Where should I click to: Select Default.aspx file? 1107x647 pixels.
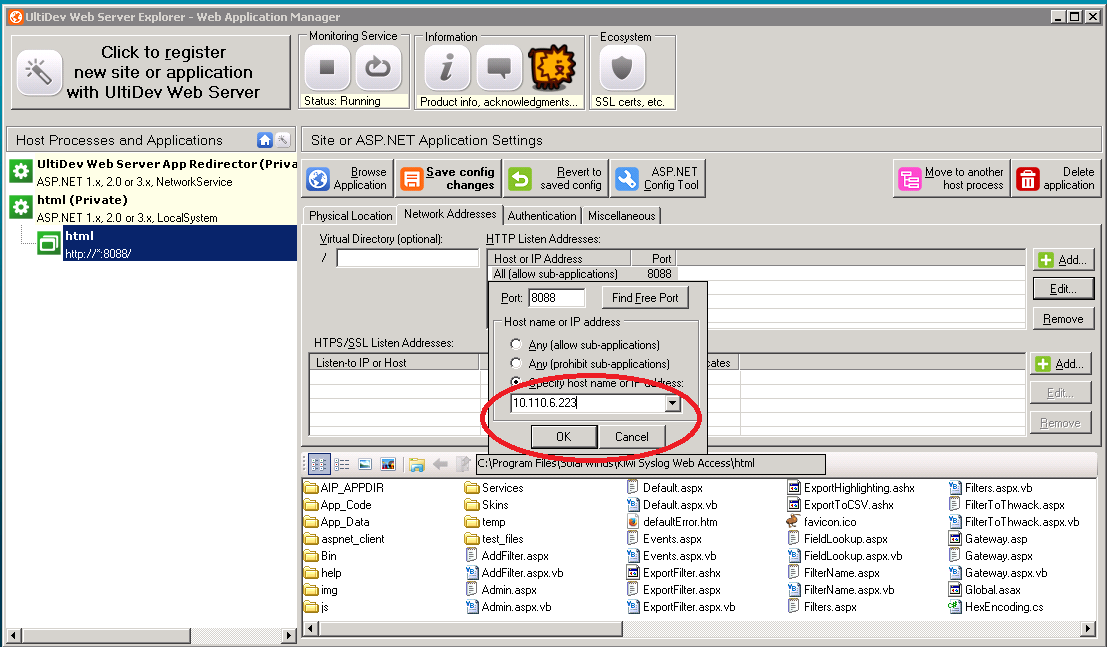click(x=664, y=488)
